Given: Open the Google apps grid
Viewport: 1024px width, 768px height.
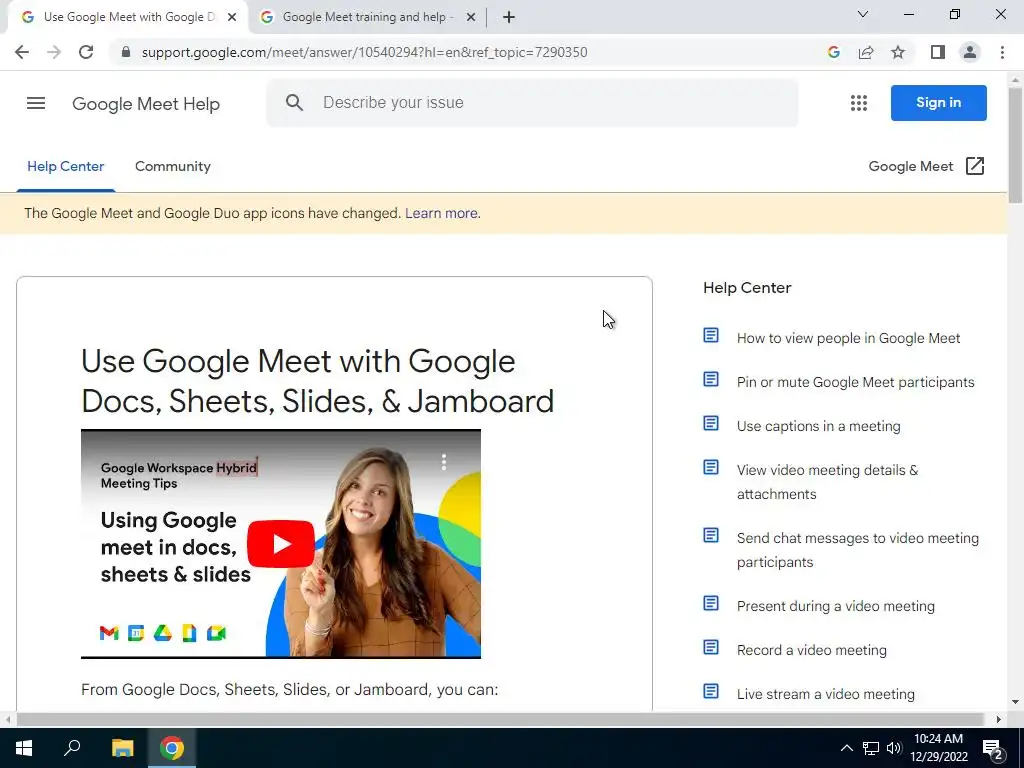Looking at the screenshot, I should coord(859,103).
